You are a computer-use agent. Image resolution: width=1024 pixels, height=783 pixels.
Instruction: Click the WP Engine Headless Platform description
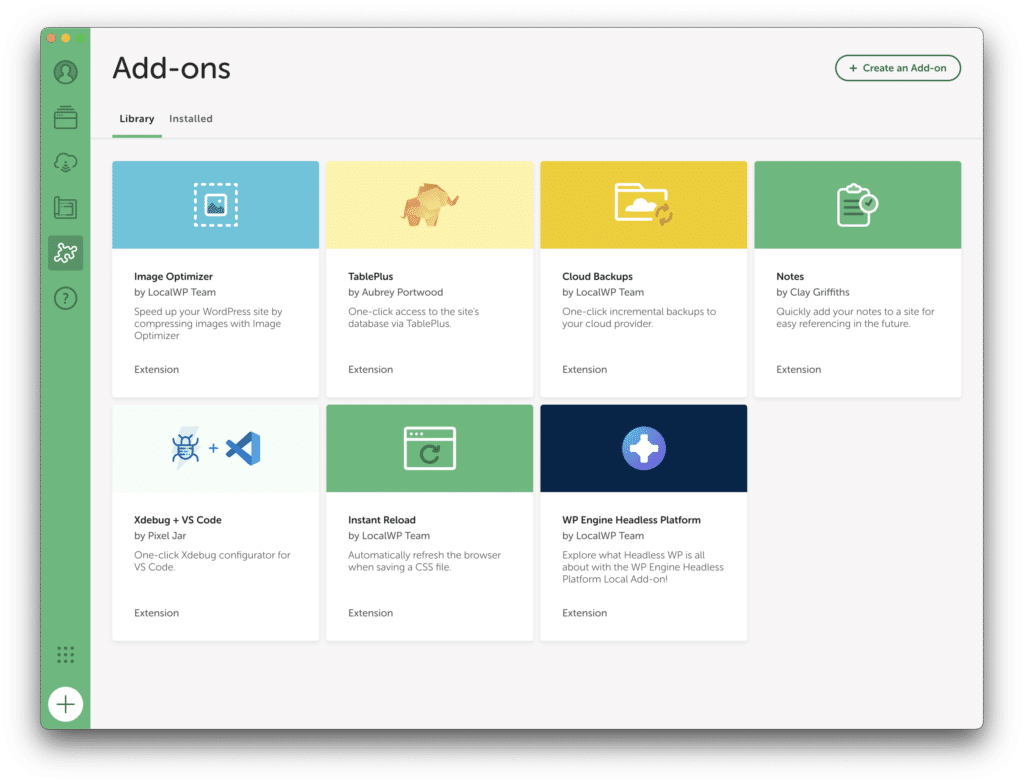coord(643,567)
